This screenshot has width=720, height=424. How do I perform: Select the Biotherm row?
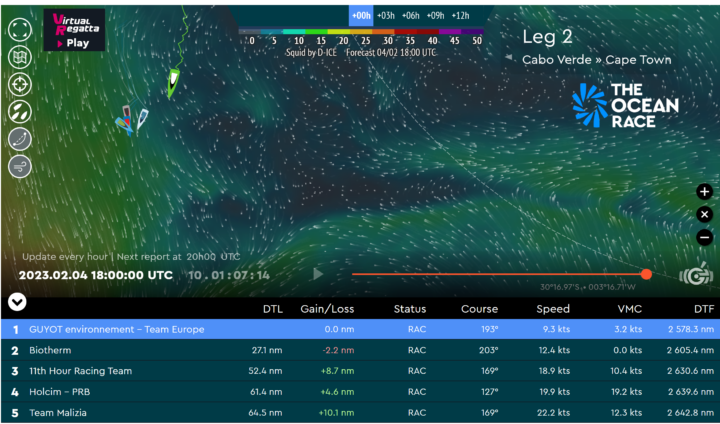tap(360, 350)
